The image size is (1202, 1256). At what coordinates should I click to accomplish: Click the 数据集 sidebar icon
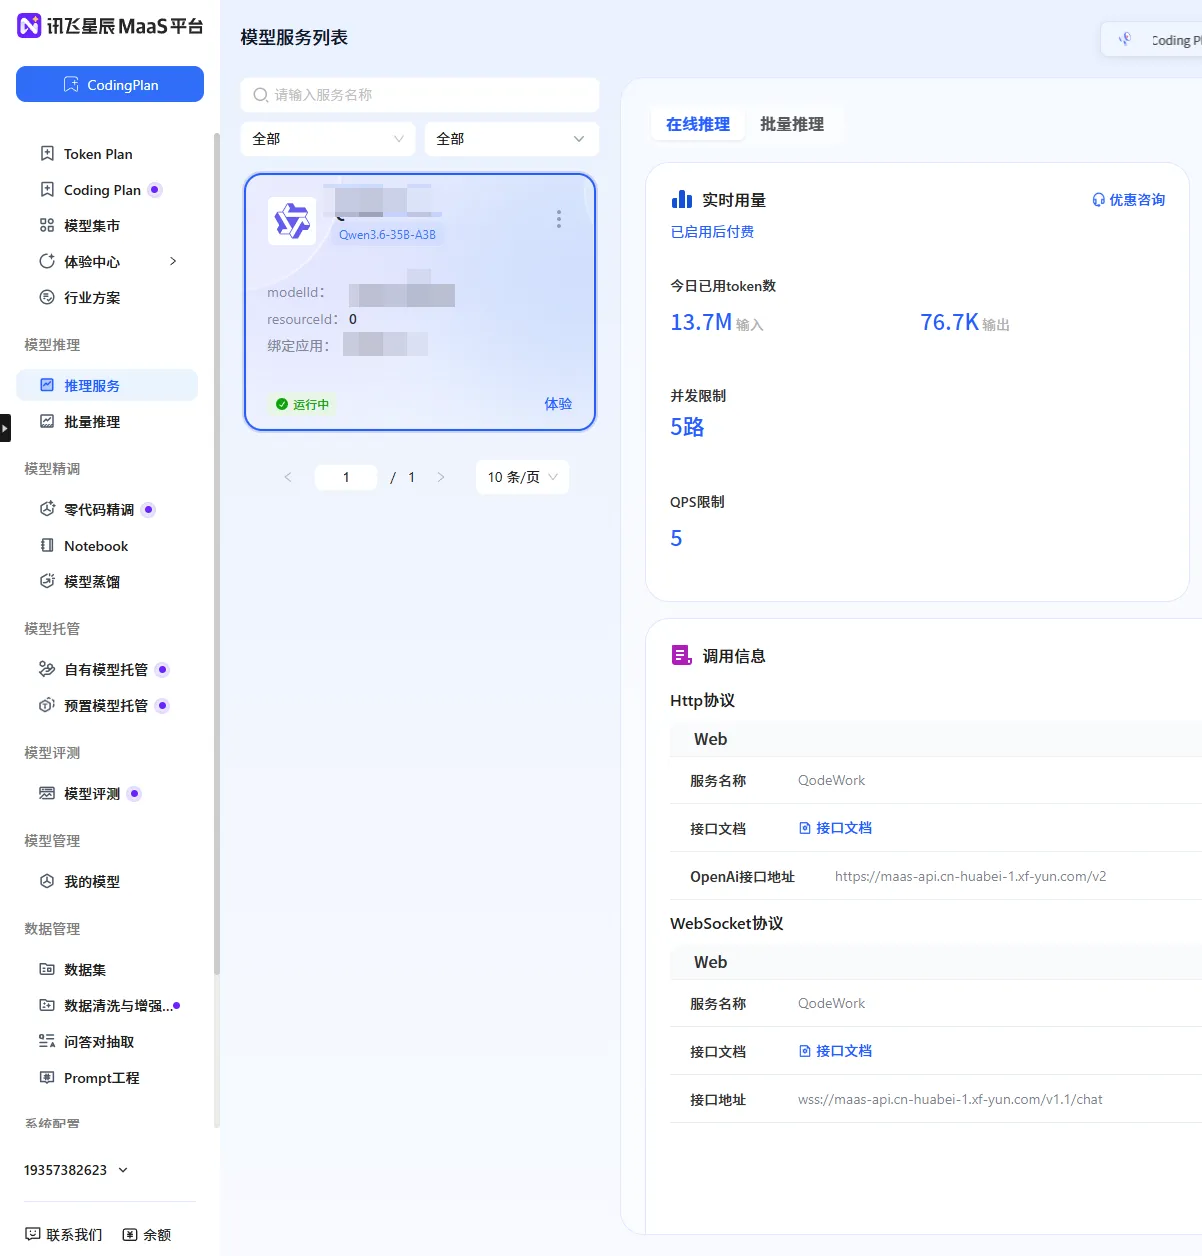click(x=47, y=970)
